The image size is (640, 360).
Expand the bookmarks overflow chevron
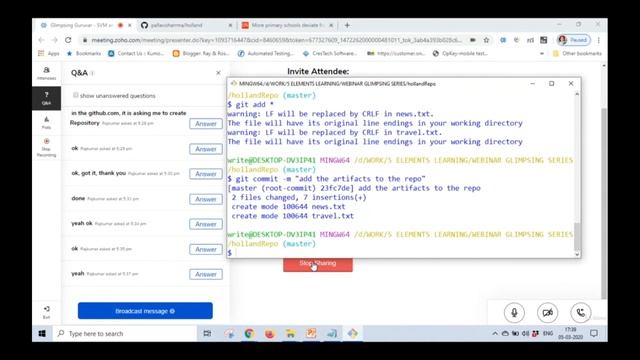point(542,53)
